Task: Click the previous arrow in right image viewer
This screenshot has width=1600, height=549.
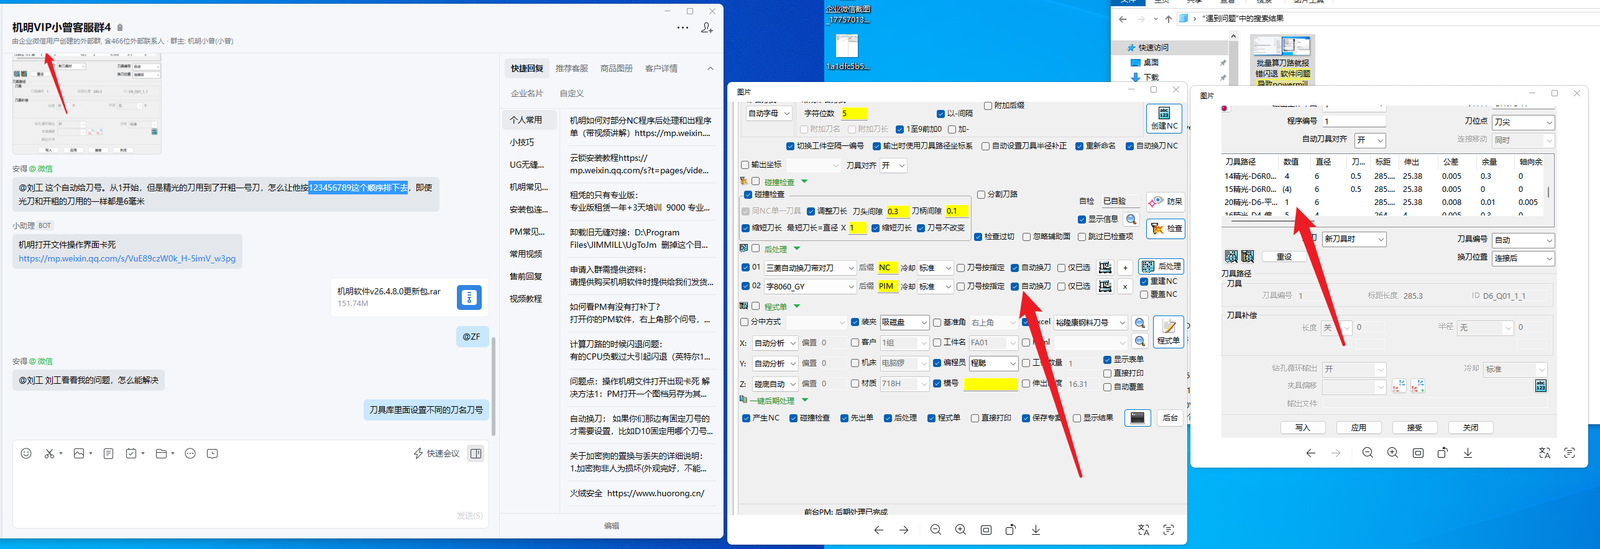Action: [x=1310, y=453]
